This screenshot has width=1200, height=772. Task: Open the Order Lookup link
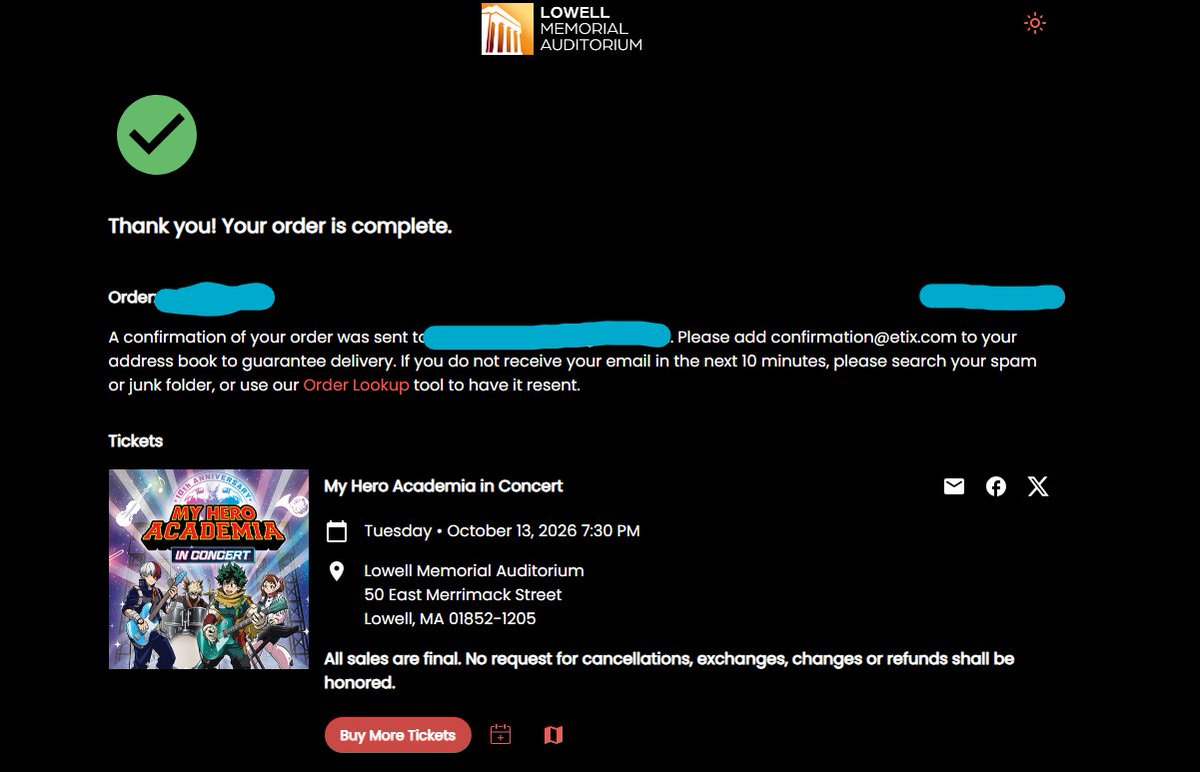356,385
